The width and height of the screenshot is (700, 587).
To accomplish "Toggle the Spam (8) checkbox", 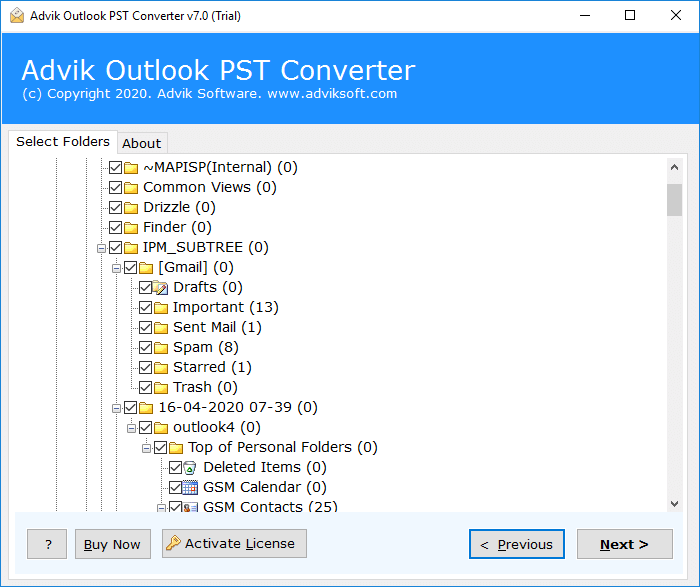I will (x=146, y=348).
